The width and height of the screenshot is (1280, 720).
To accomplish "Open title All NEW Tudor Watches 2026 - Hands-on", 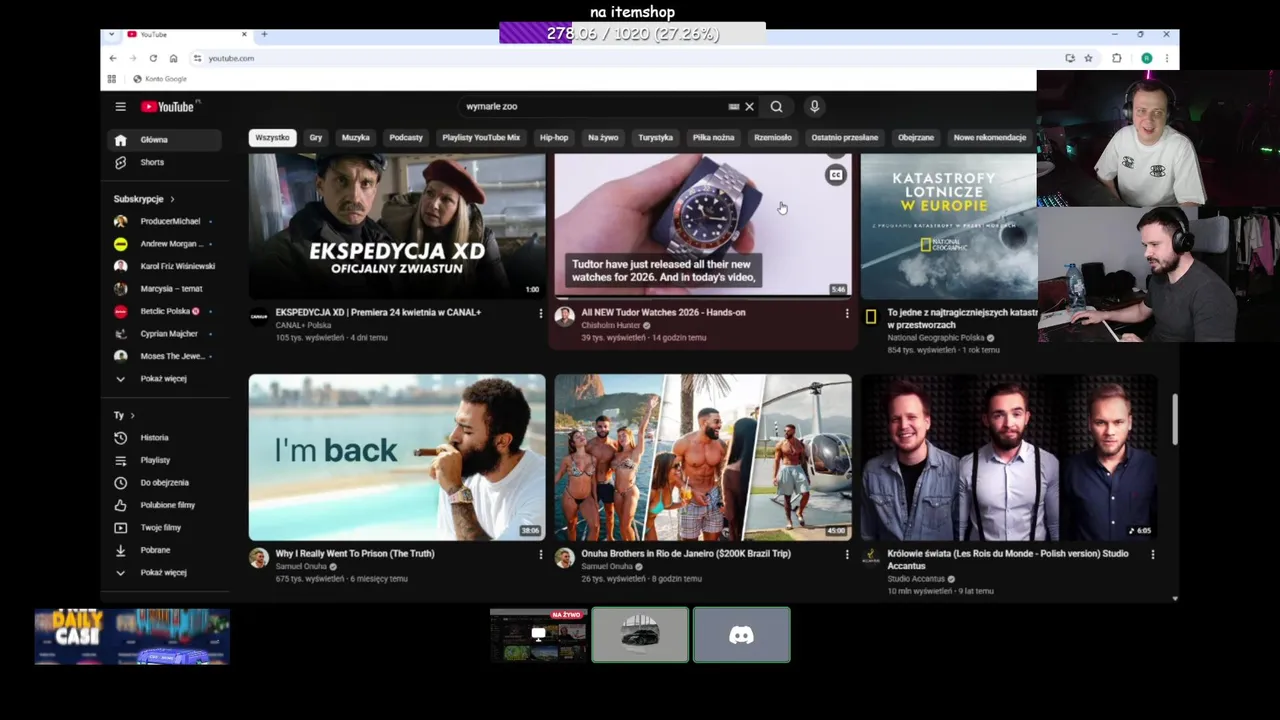I will pos(663,312).
